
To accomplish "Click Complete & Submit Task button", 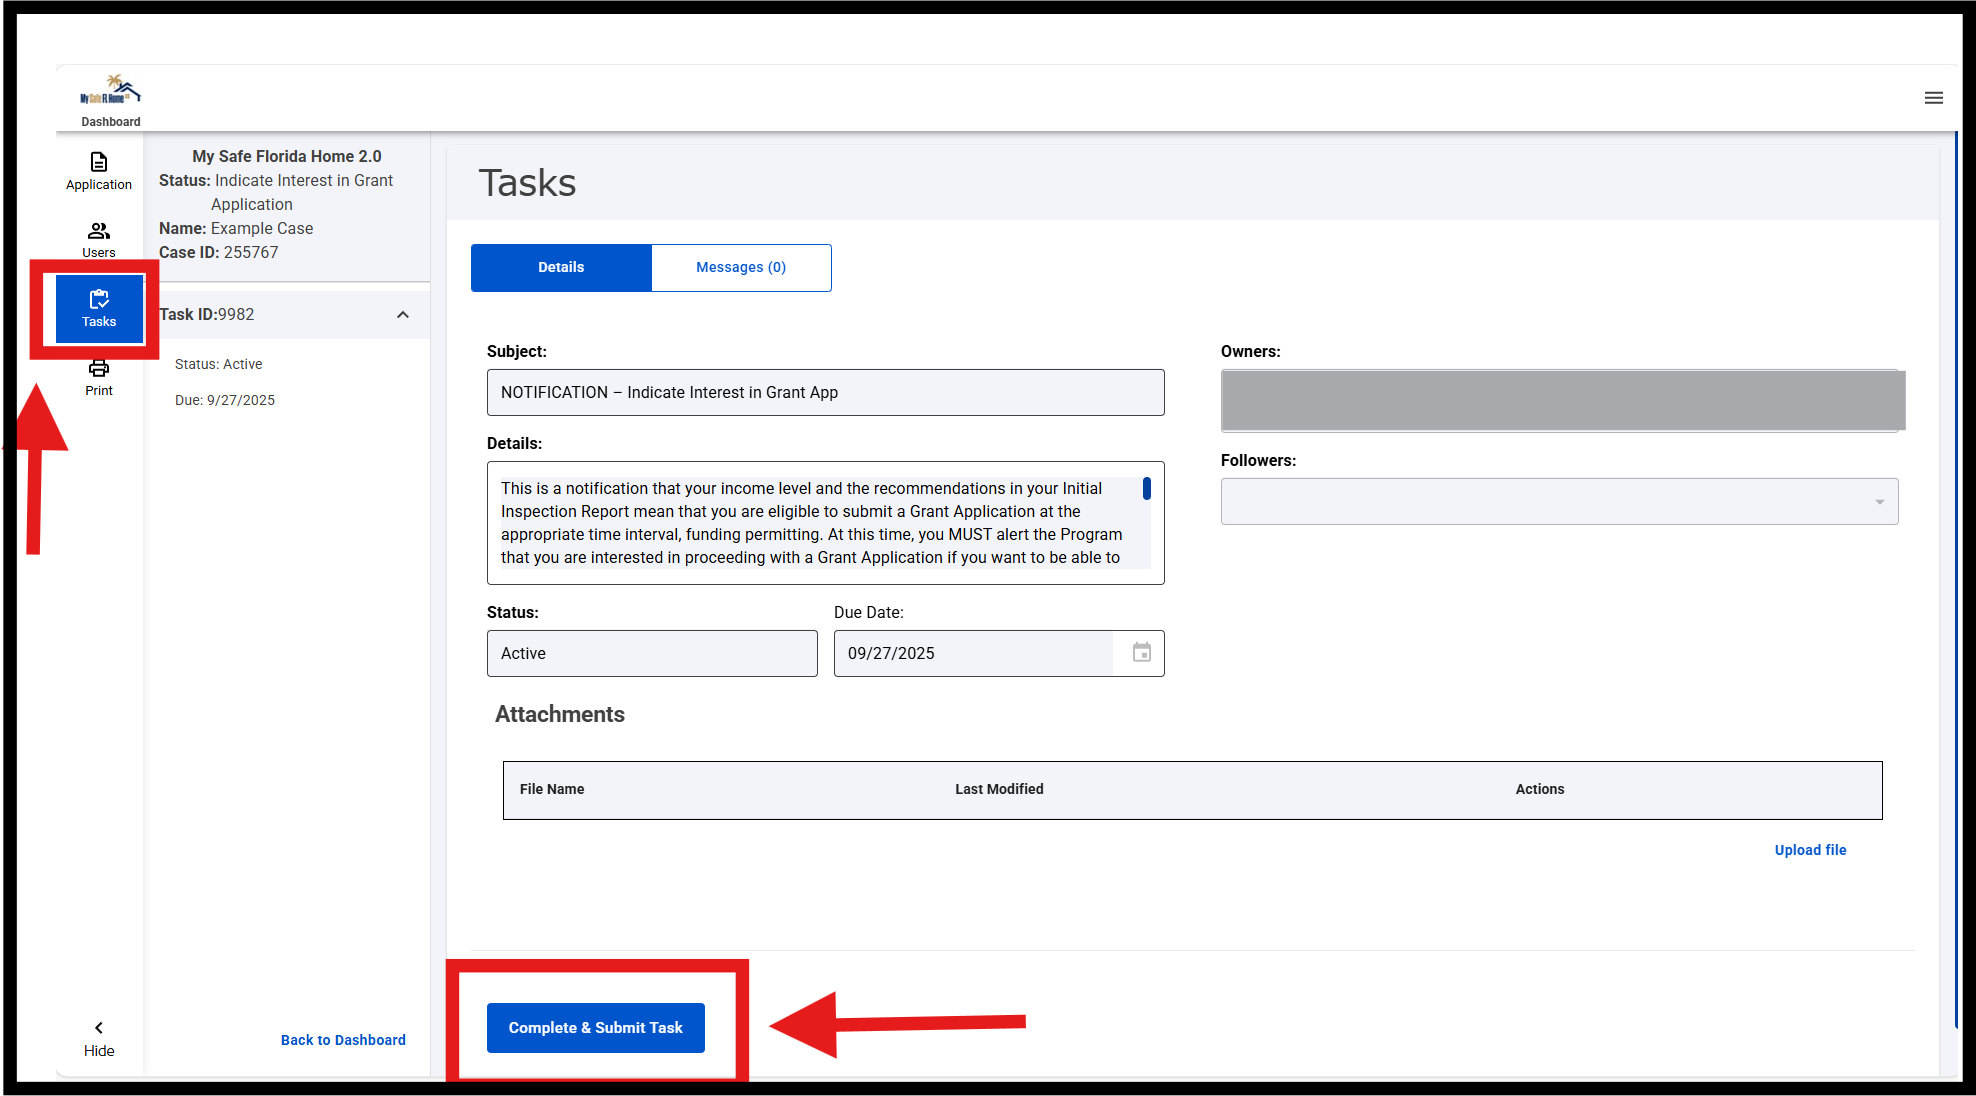I will 596,1028.
